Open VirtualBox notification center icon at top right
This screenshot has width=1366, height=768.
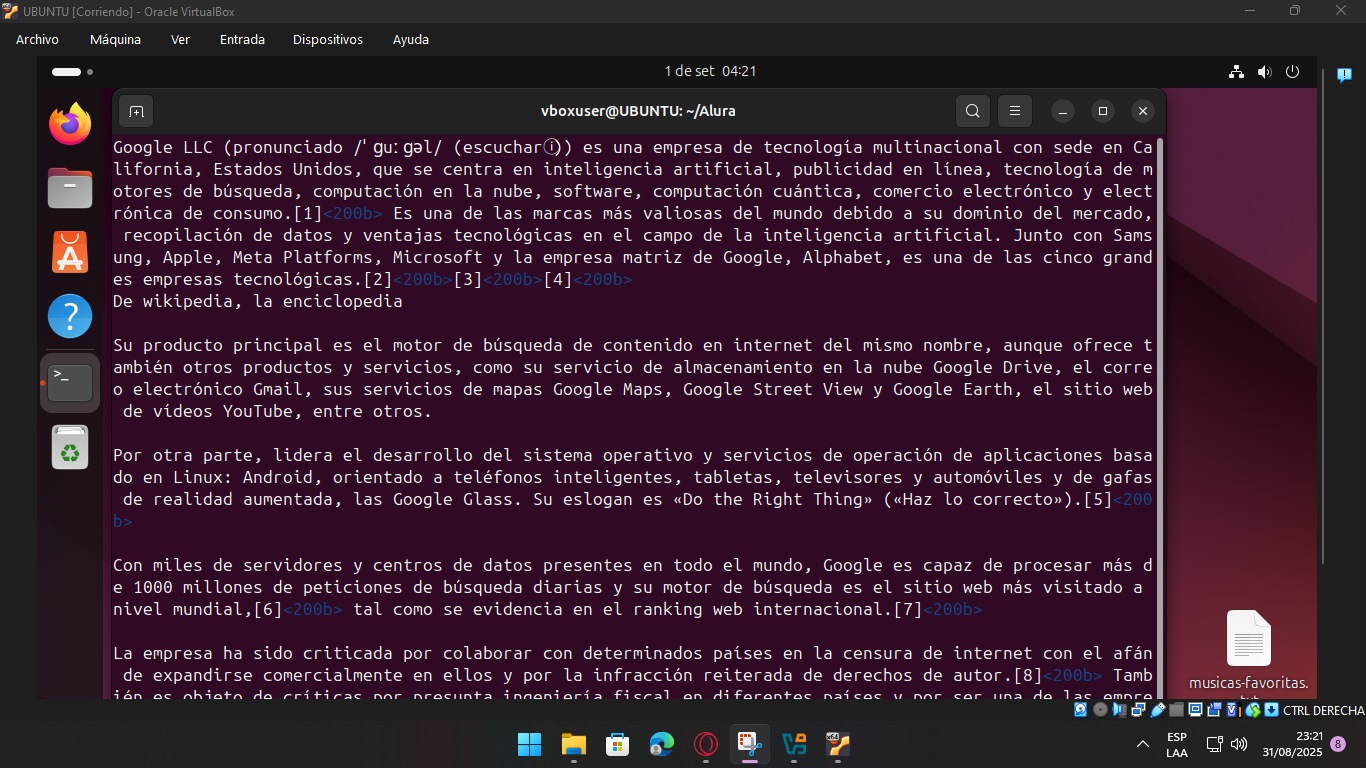coord(1344,75)
